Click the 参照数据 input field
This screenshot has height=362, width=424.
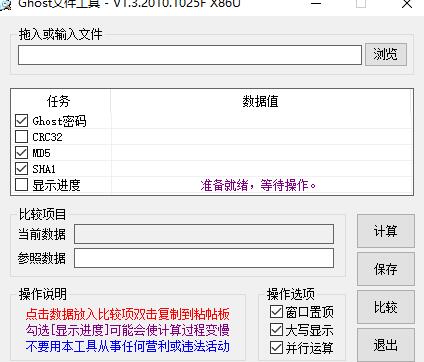(204, 258)
